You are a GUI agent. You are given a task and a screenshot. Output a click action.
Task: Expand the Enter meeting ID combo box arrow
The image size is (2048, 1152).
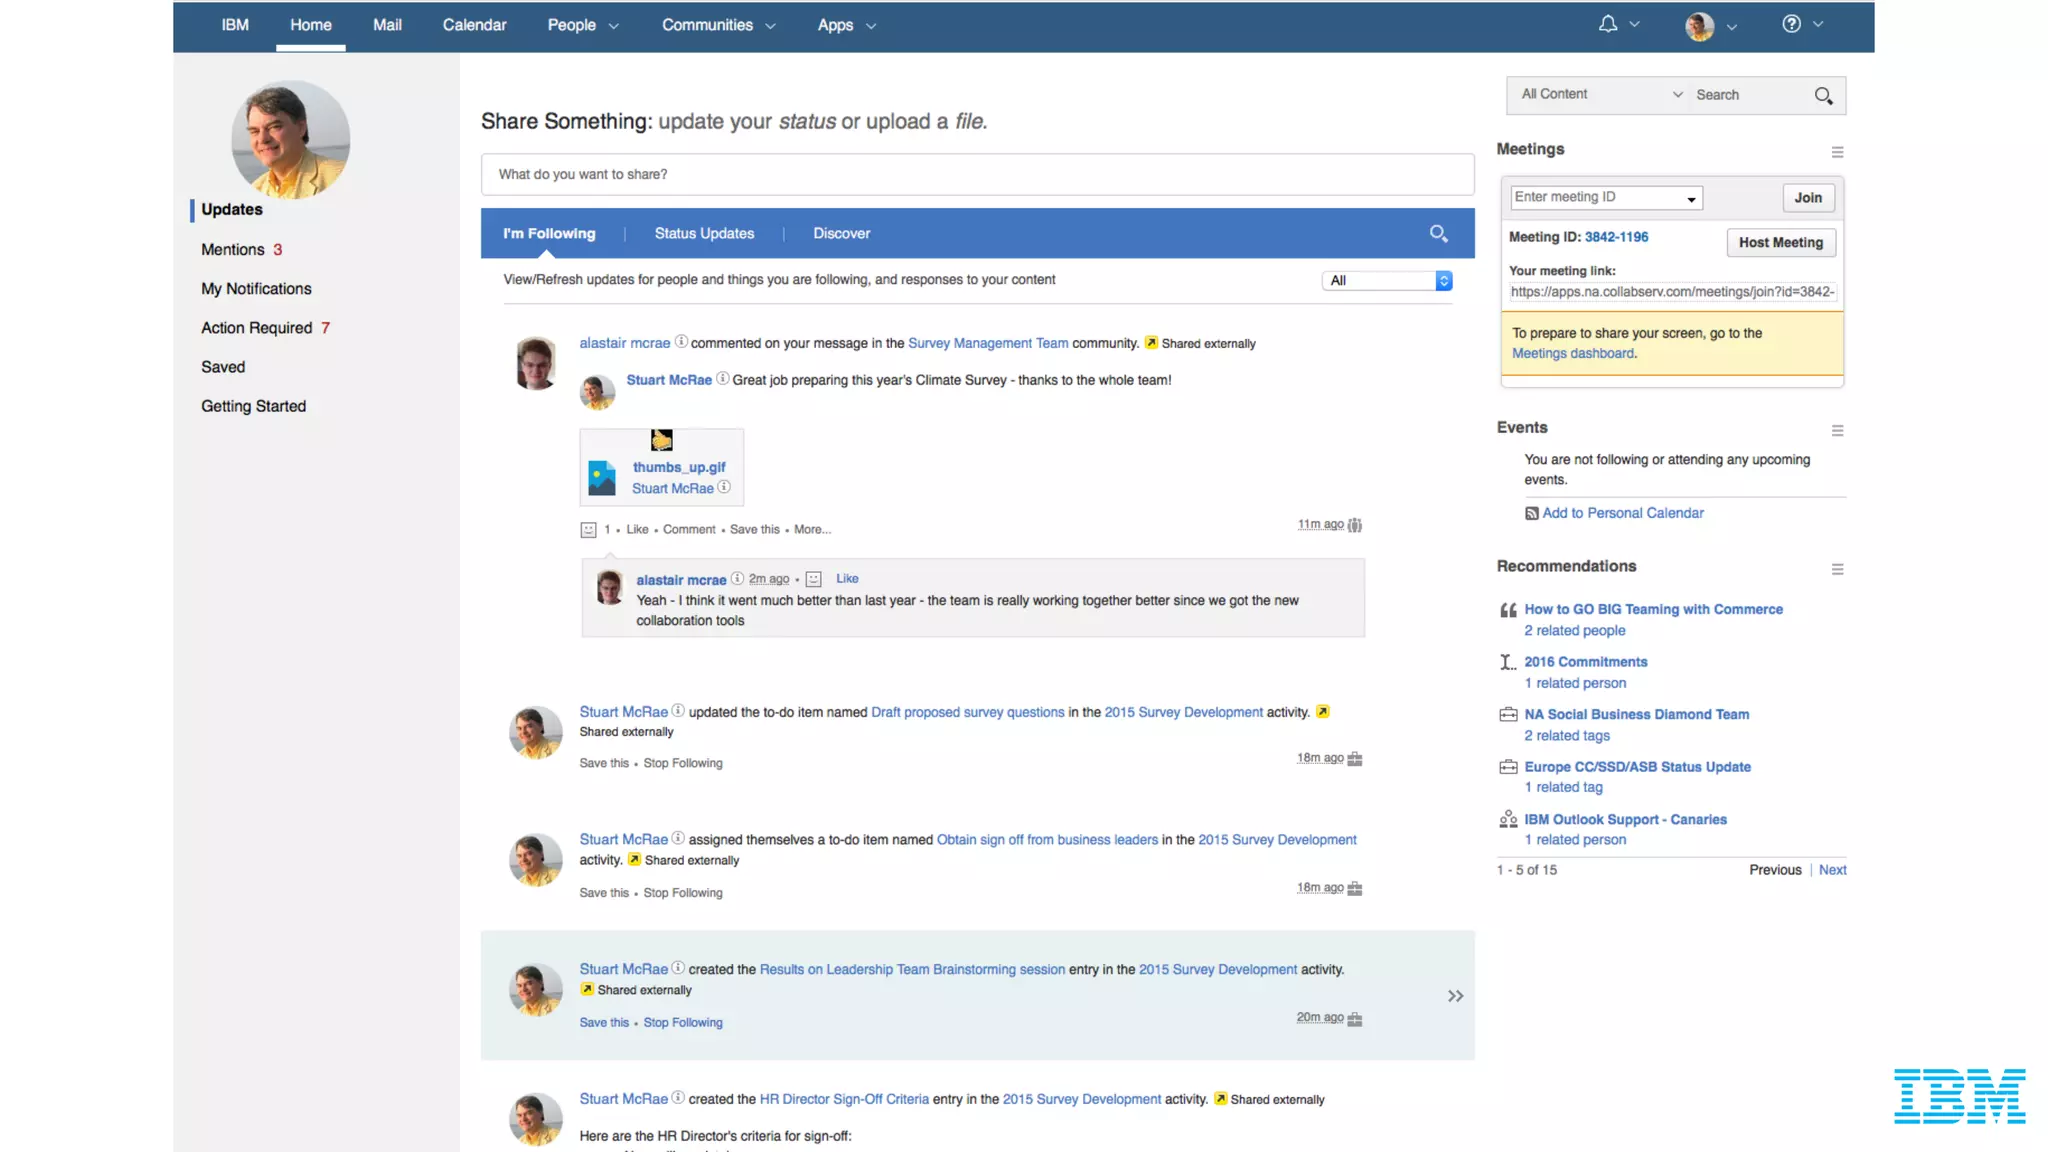click(x=1691, y=198)
